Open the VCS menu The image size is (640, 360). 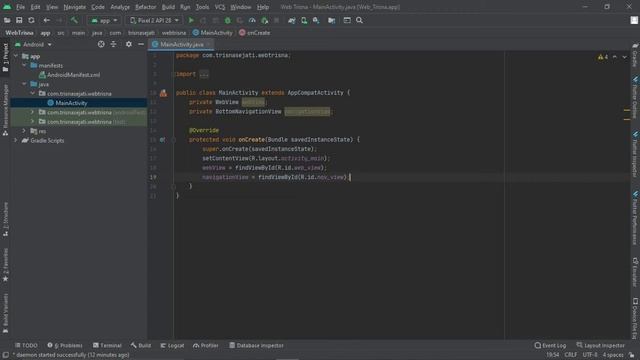click(220, 7)
